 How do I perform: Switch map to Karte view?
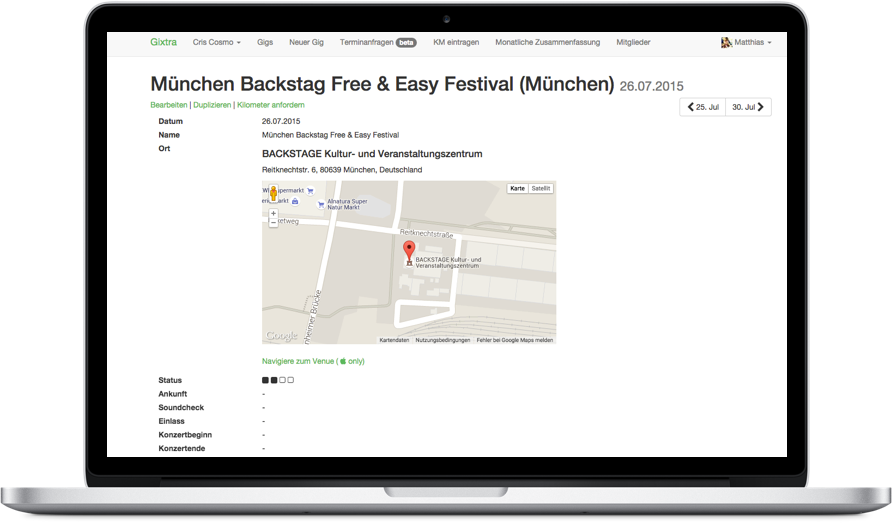click(517, 188)
